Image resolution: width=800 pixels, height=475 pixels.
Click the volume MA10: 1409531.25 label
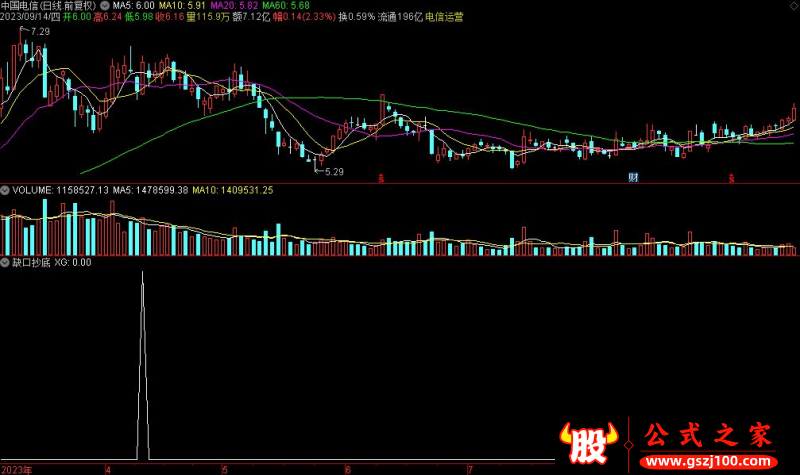pos(233,190)
